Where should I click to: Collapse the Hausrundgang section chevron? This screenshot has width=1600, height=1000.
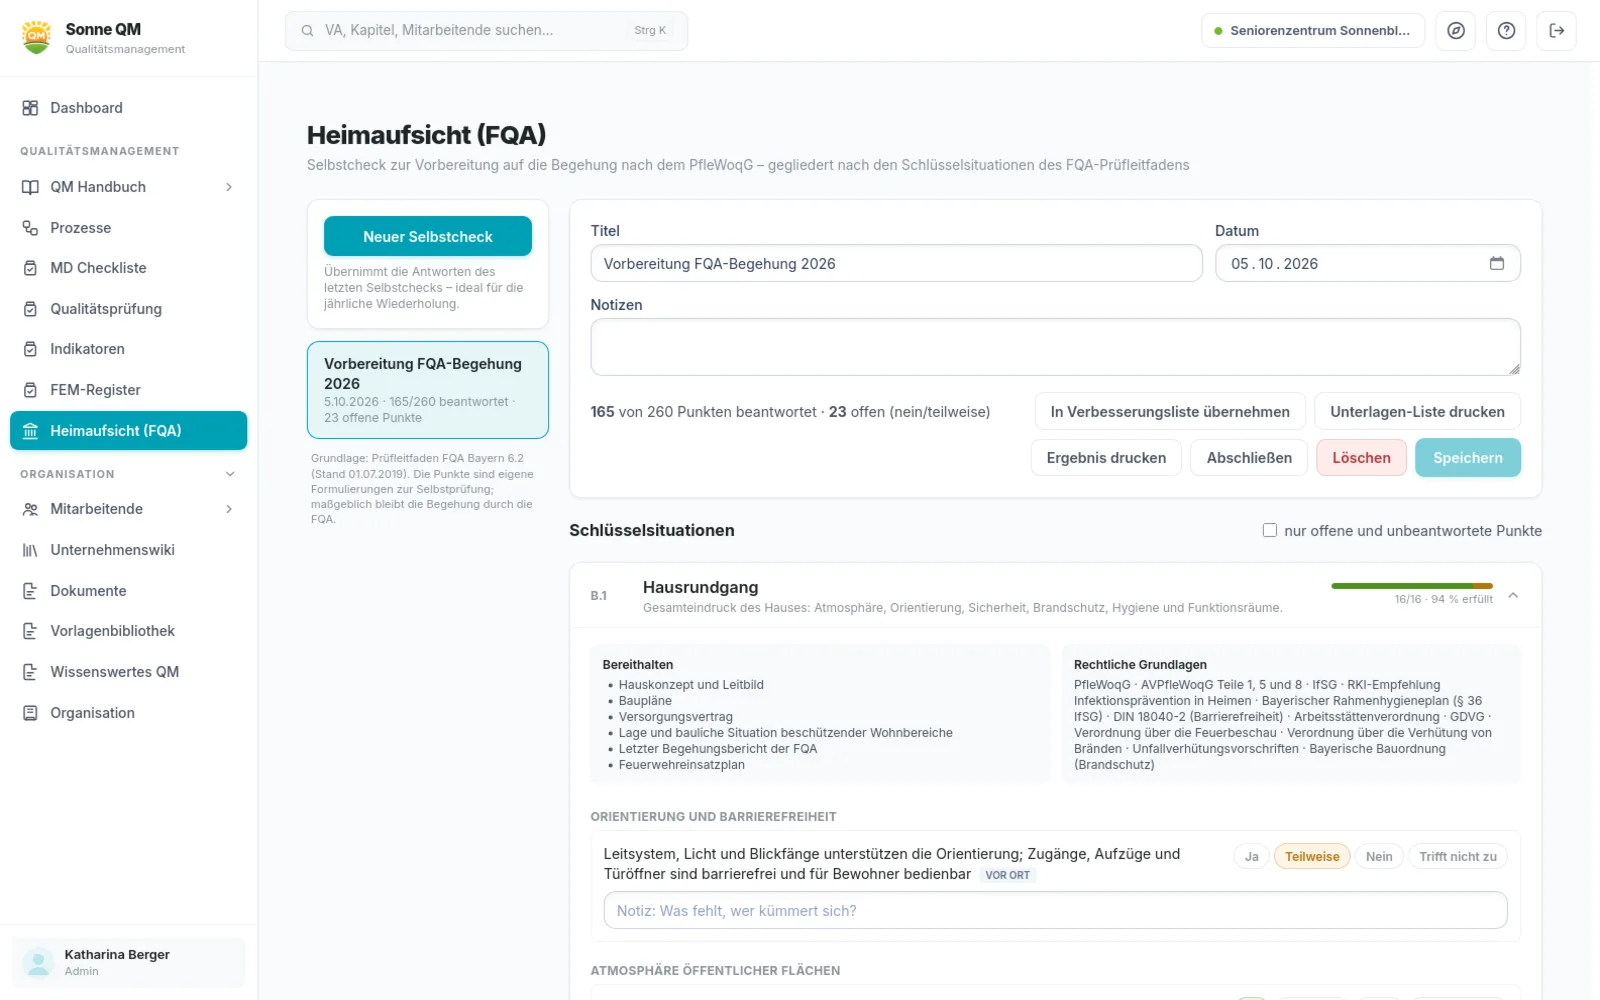[x=1513, y=595]
